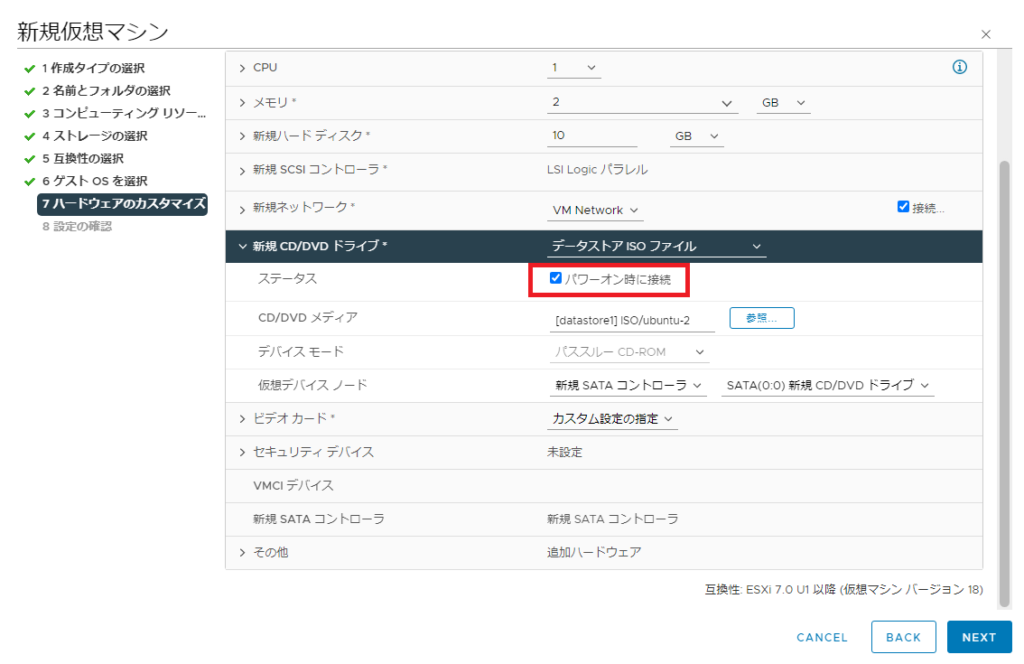Click the 新規 SATA コントローラ row label
Viewport: 1024px width, 664px height.
[319, 519]
